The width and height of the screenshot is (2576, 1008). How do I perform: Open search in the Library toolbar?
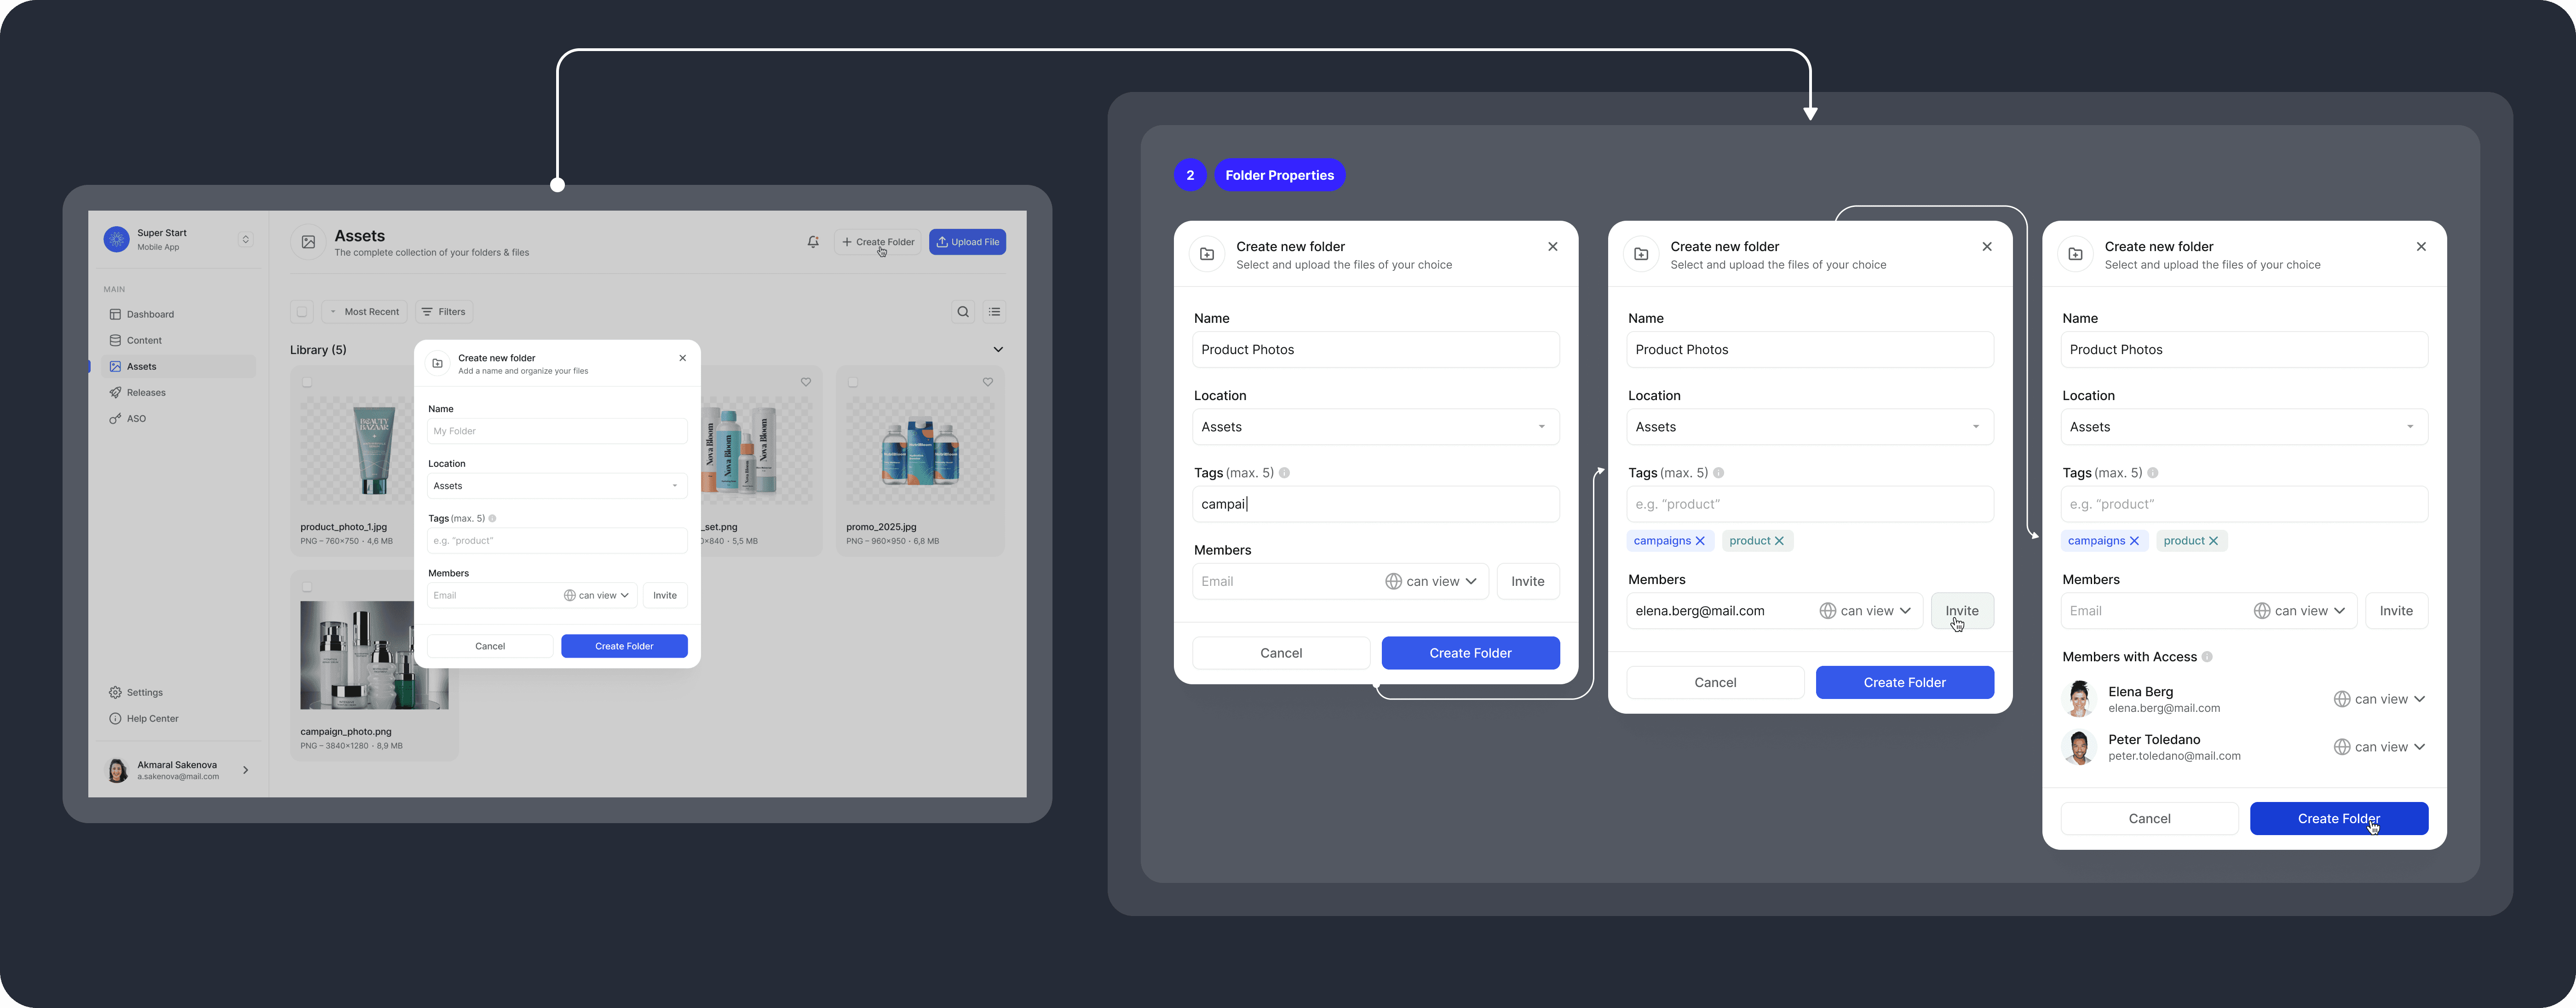click(963, 311)
